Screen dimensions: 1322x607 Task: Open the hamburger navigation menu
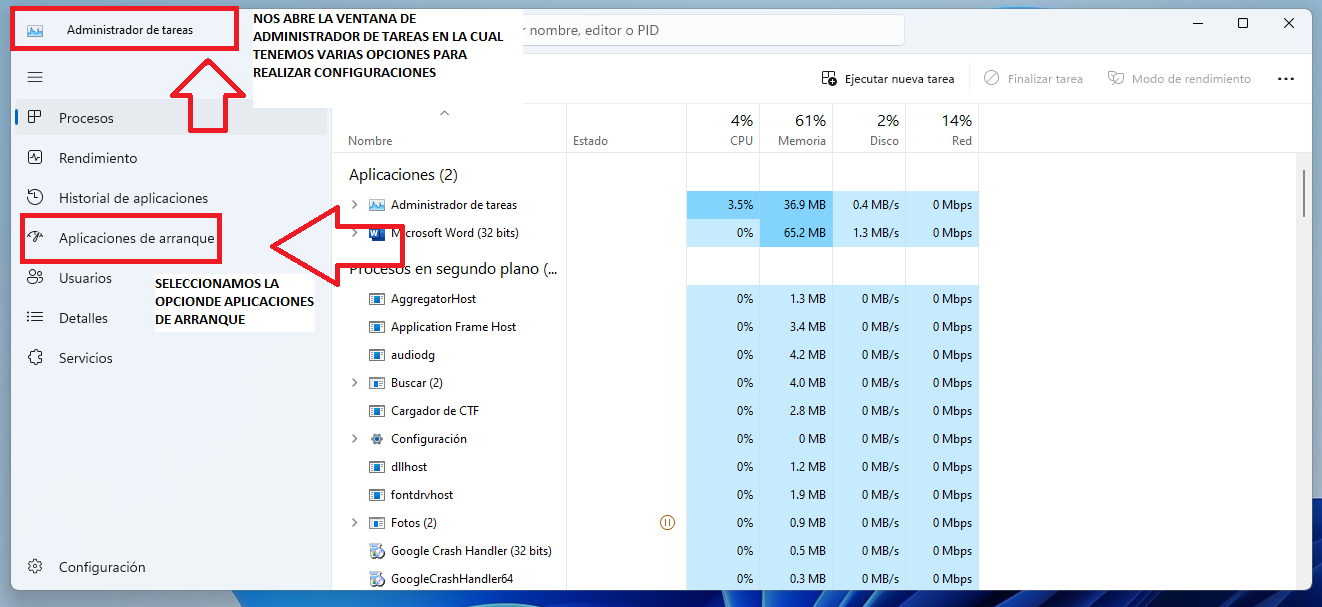pos(35,77)
